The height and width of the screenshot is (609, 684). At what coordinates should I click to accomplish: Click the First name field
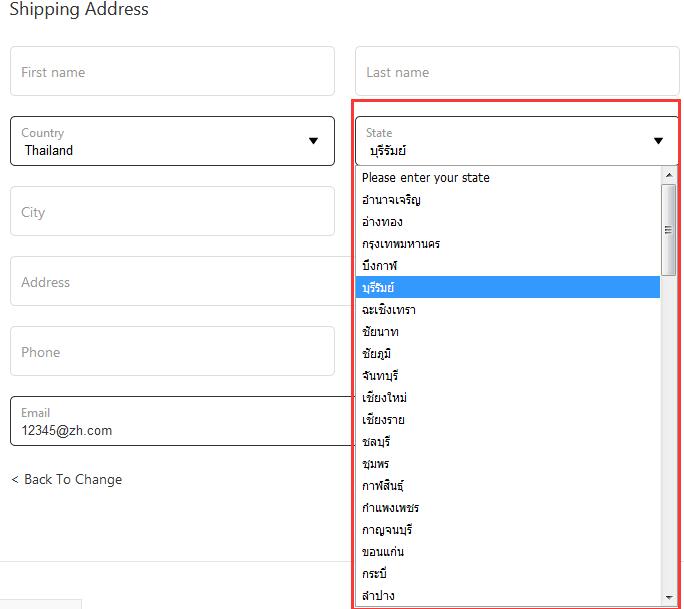(x=172, y=72)
